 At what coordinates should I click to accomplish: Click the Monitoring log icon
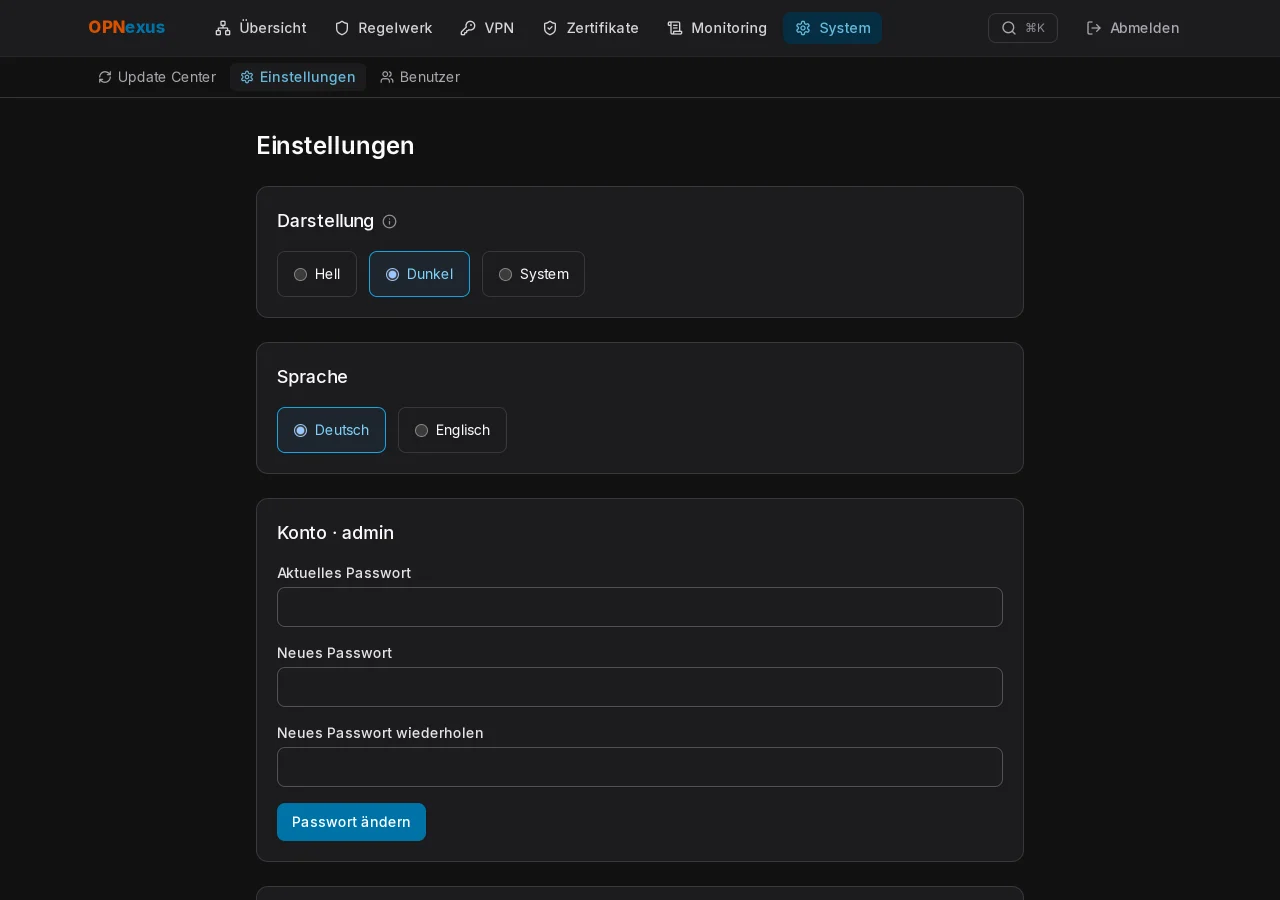click(675, 28)
